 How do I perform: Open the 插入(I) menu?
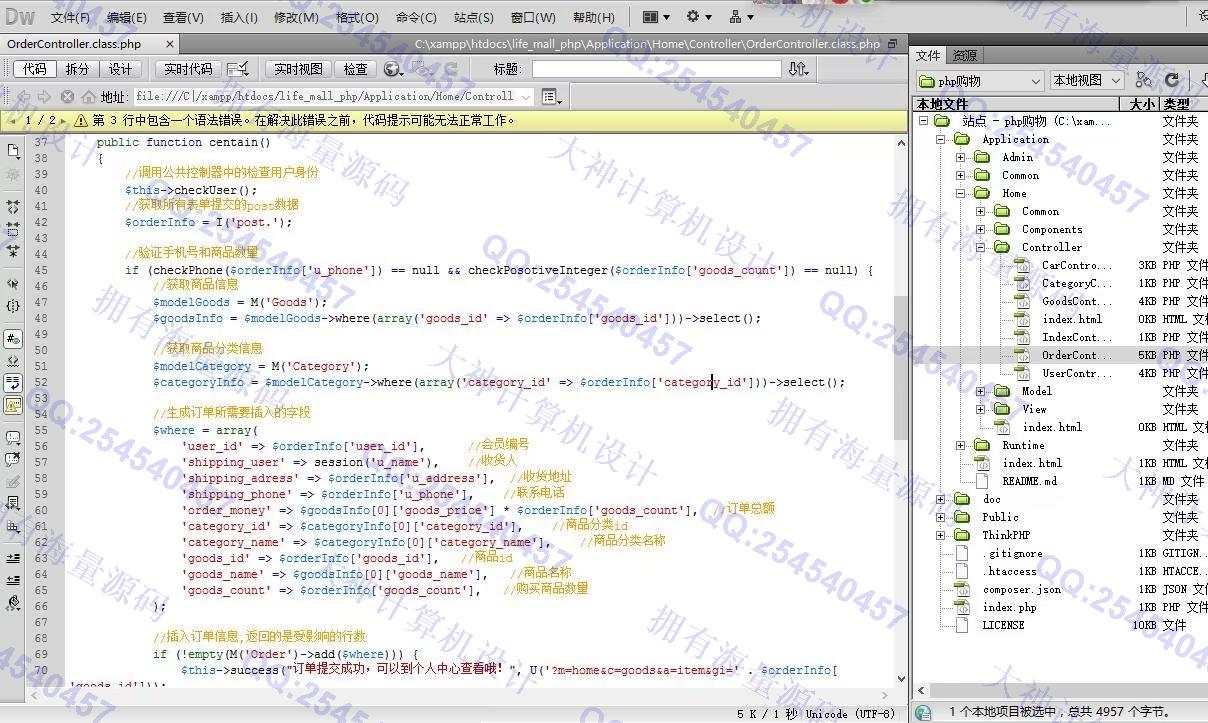[240, 17]
